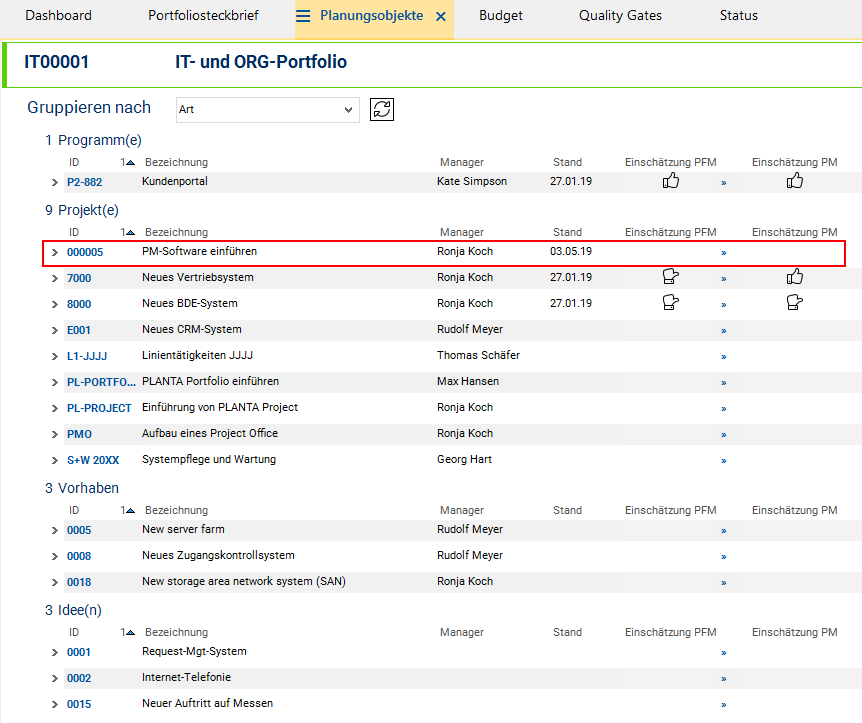This screenshot has width=862, height=723.
Task: Expand the P2-882 Kundenportal row
Action: point(54,183)
